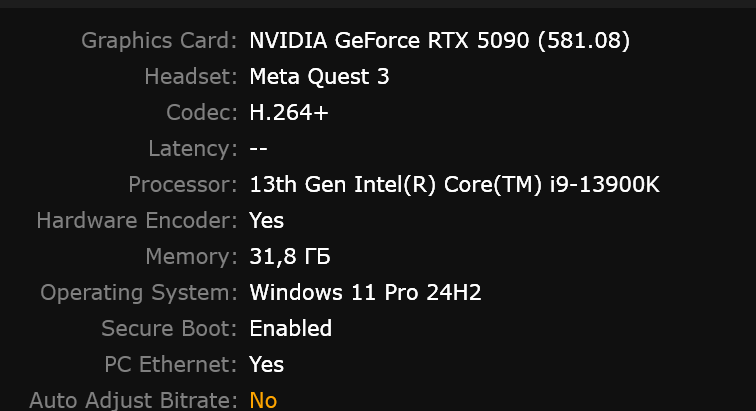
Task: Click the Codec label
Action: point(202,112)
